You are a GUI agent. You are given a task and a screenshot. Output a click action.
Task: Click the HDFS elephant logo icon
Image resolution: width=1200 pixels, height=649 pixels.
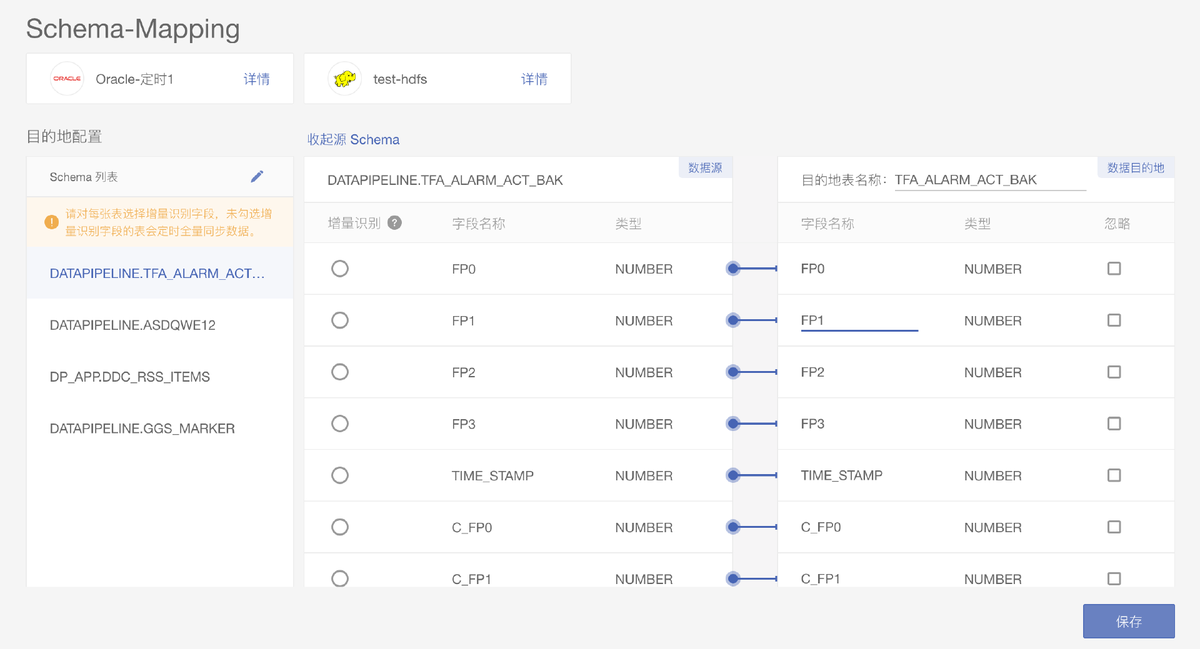point(345,78)
